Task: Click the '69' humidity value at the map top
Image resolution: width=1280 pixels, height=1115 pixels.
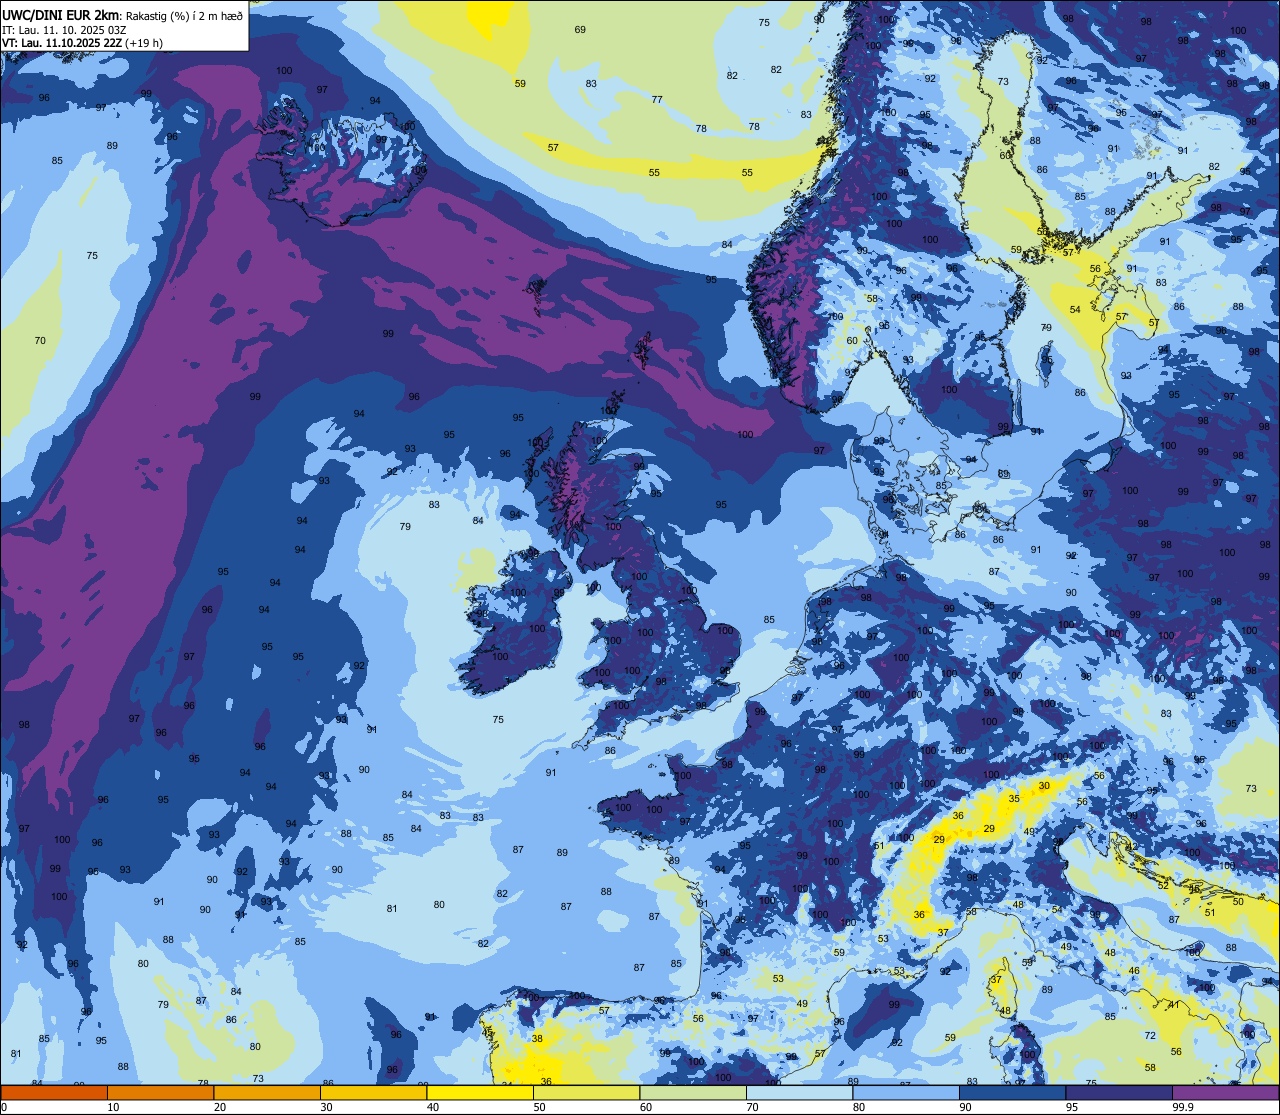Action: pos(580,30)
